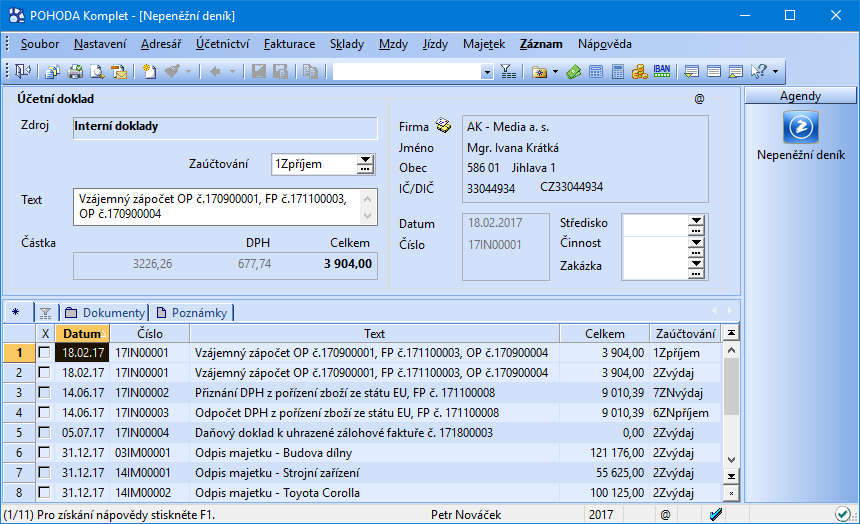Screen dimensions: 860x524
Task: Click the context help pointer icon
Action: click(759, 71)
